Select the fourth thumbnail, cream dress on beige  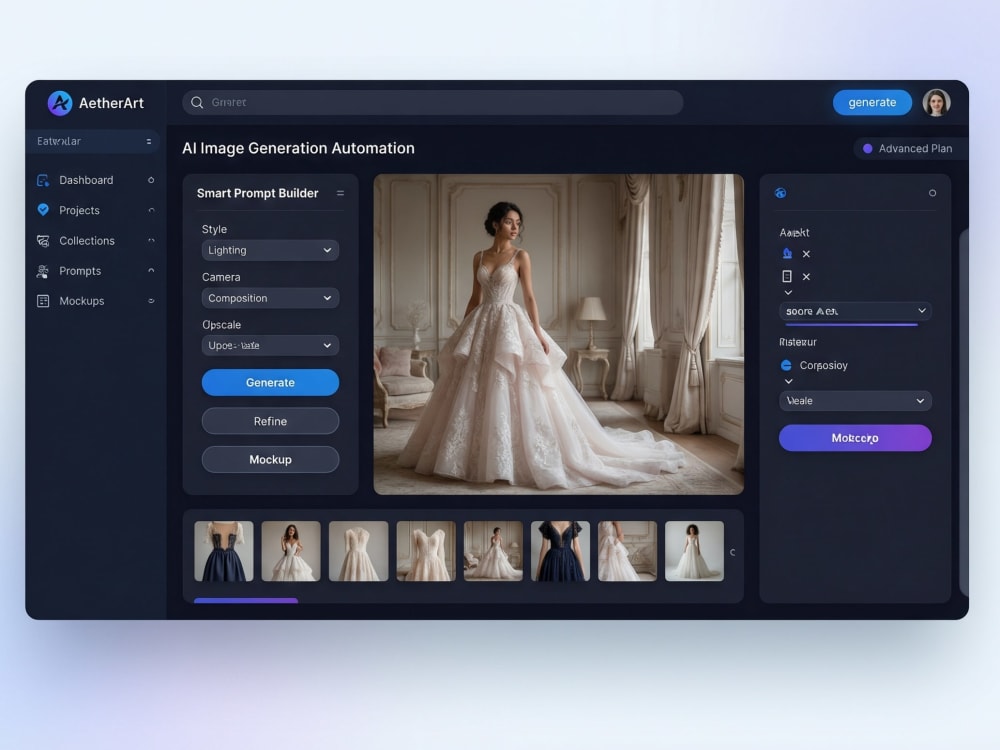(426, 551)
